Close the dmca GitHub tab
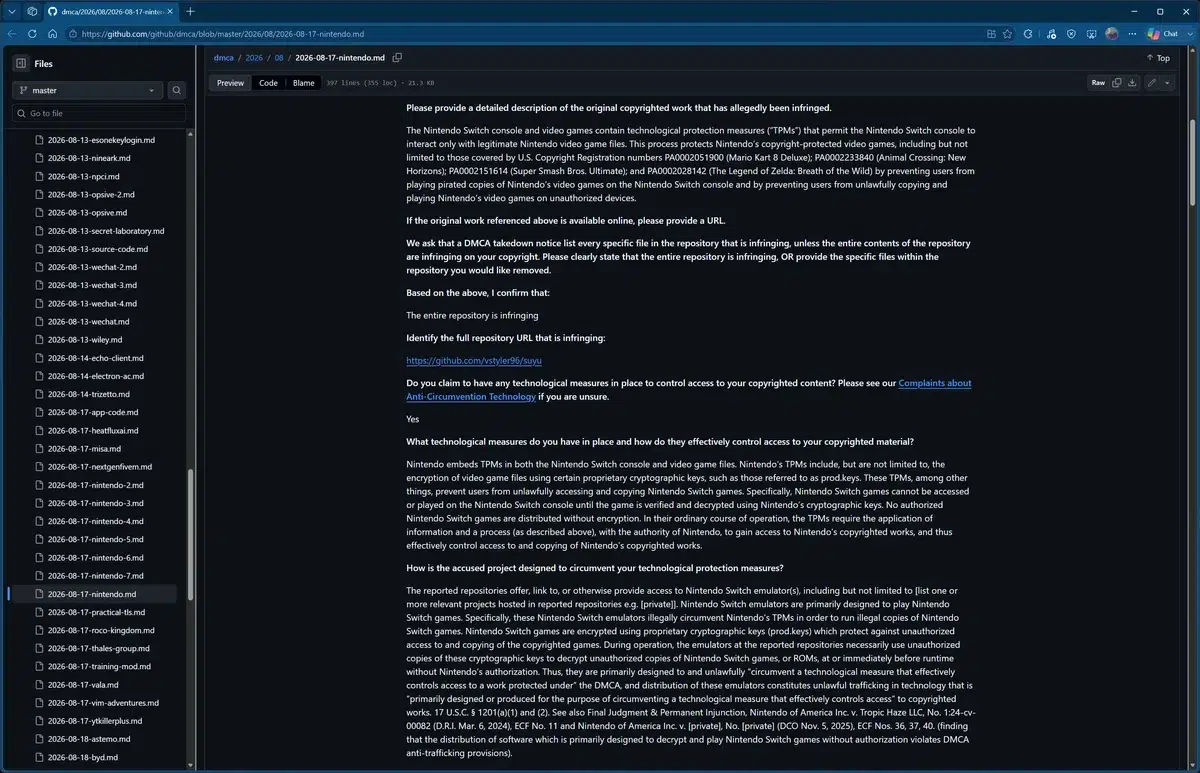This screenshot has width=1200, height=773. (171, 11)
